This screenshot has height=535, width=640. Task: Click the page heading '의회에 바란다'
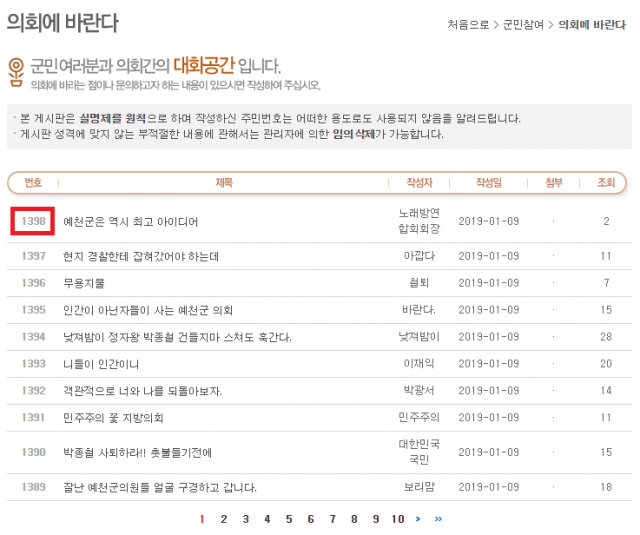click(x=62, y=23)
